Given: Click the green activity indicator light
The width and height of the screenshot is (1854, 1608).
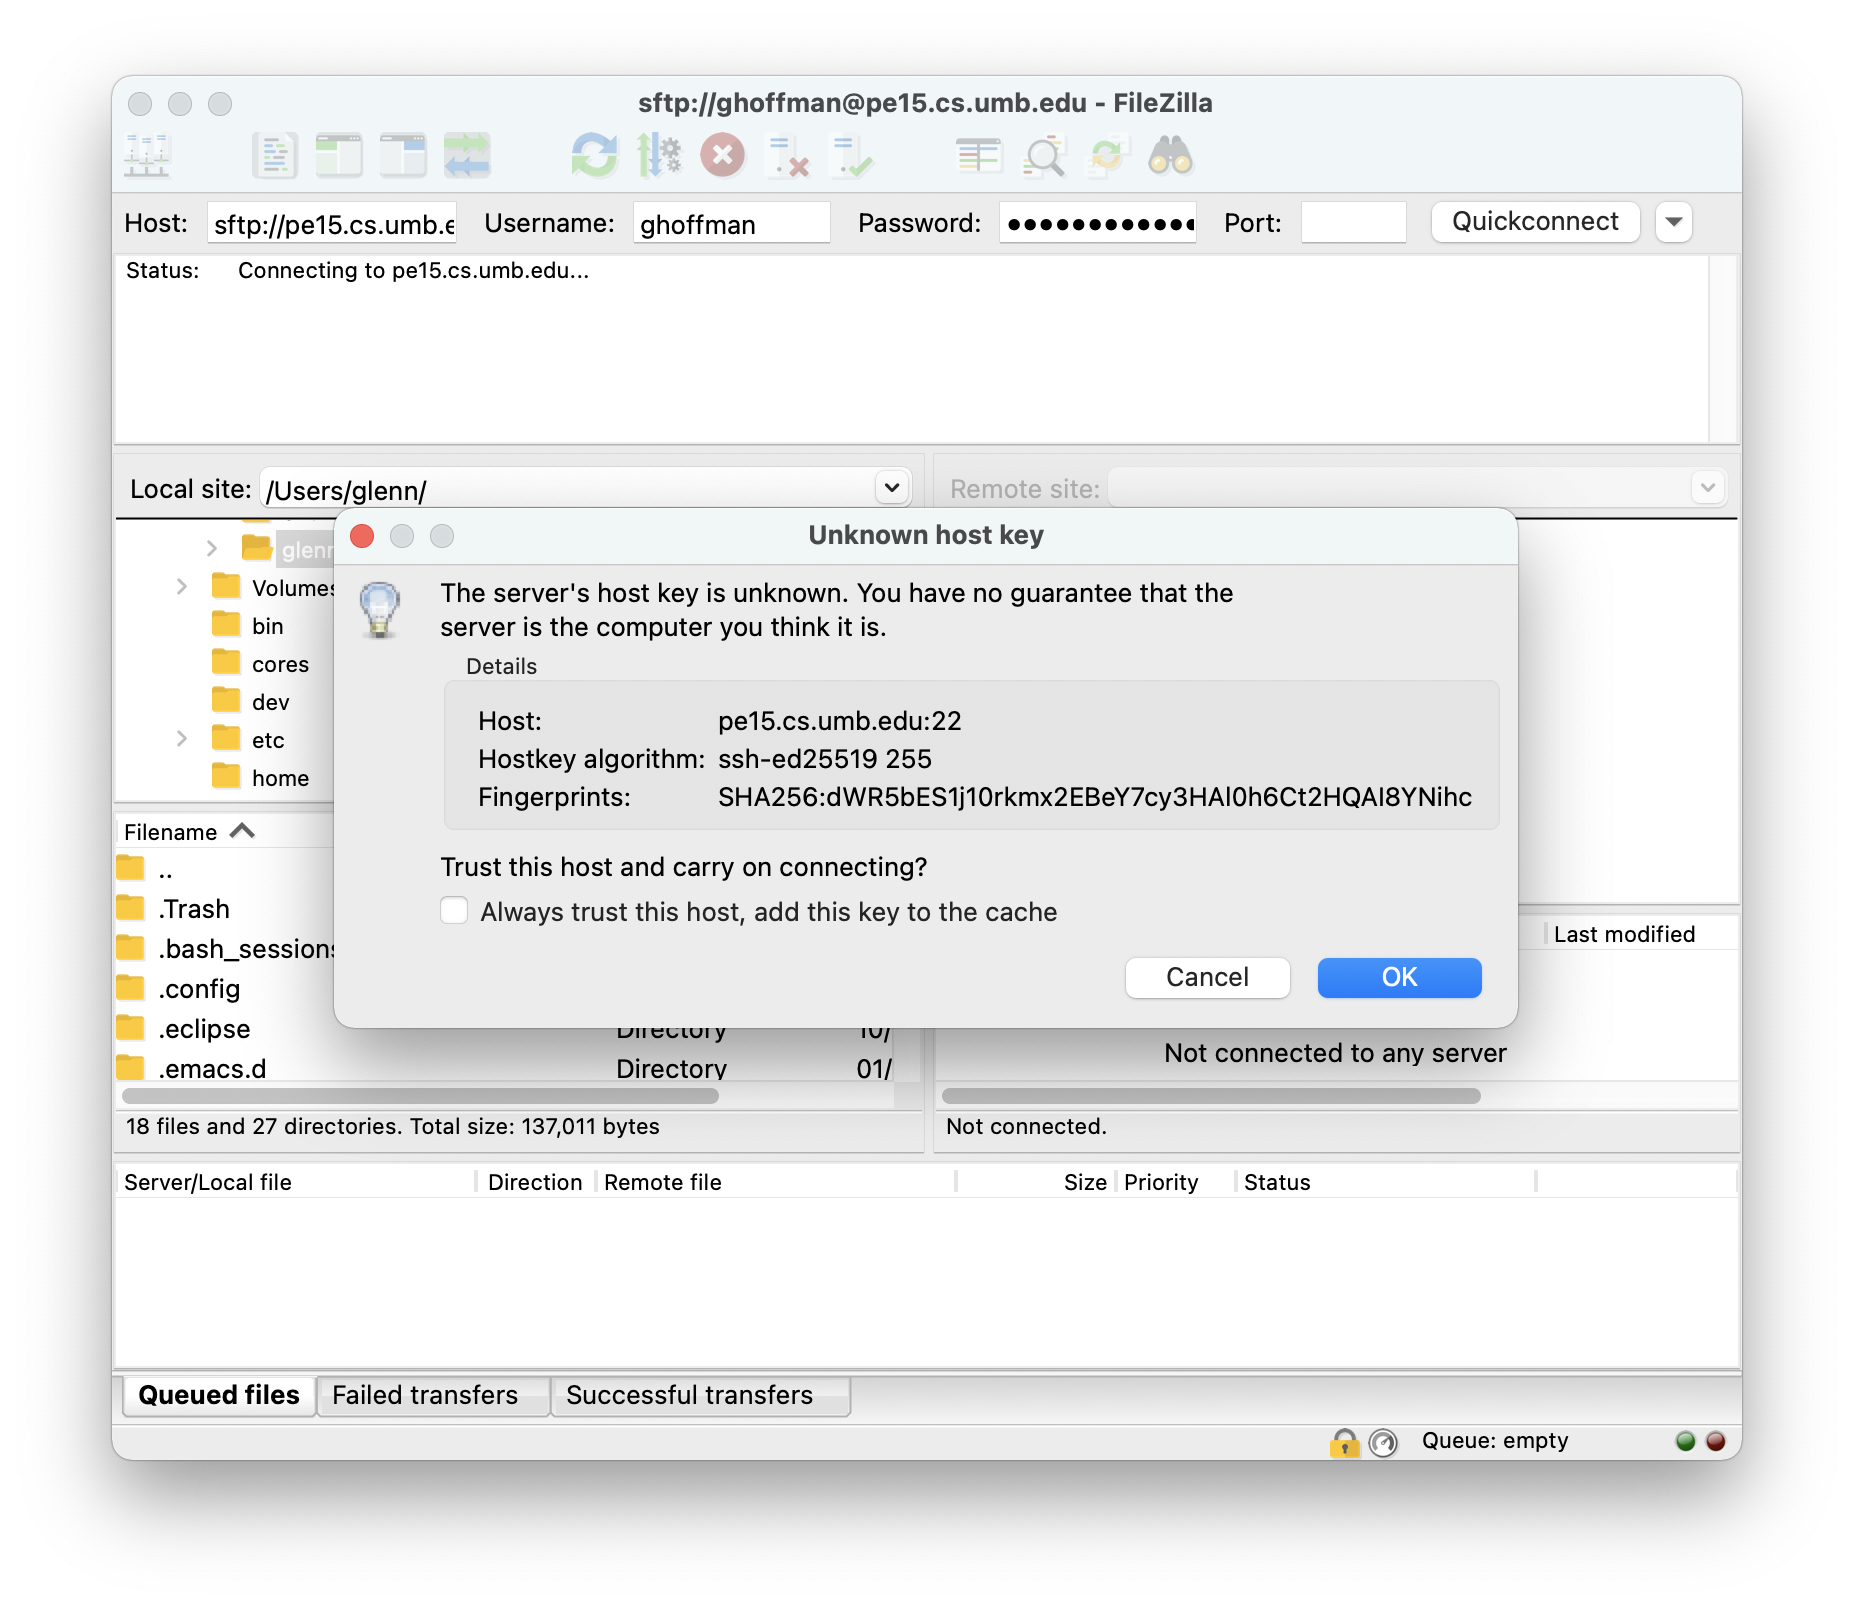Looking at the screenshot, I should click(x=1686, y=1441).
